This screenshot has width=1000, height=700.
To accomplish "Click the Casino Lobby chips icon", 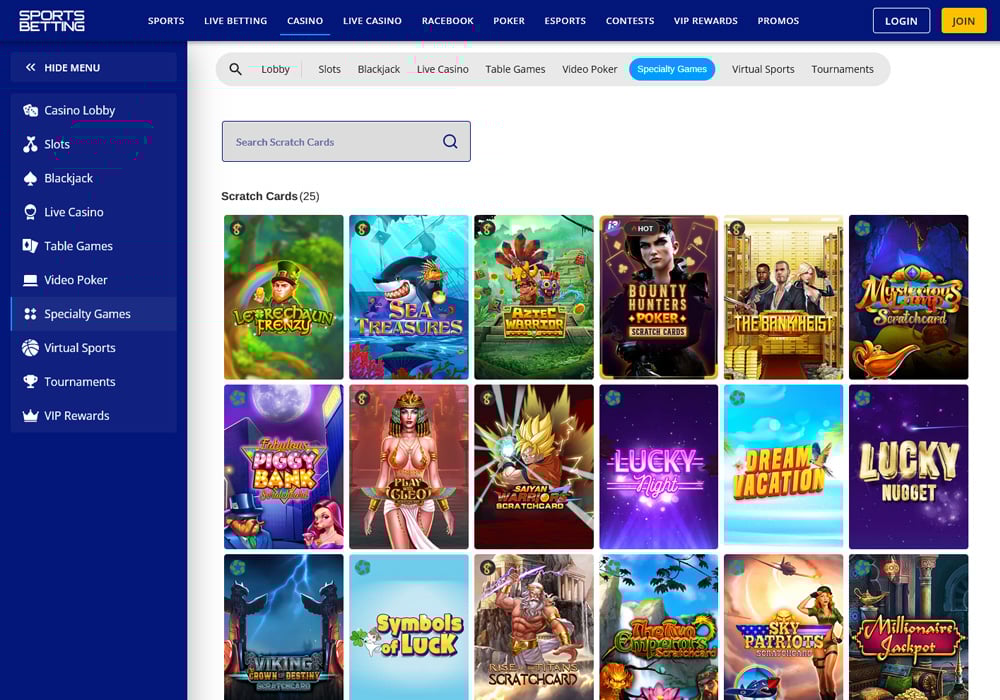I will point(30,110).
